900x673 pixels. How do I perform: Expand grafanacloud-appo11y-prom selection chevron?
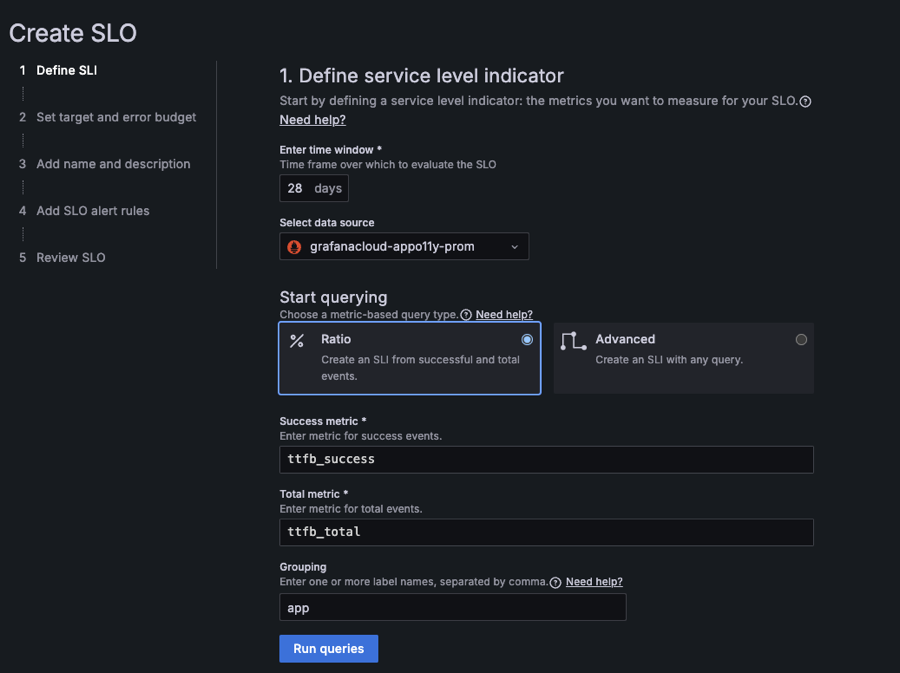[516, 246]
